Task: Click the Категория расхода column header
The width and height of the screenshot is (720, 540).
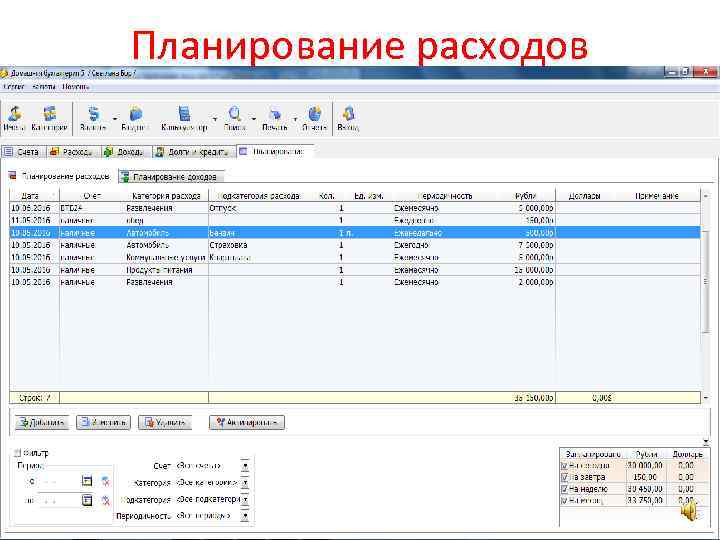Action: [x=166, y=196]
